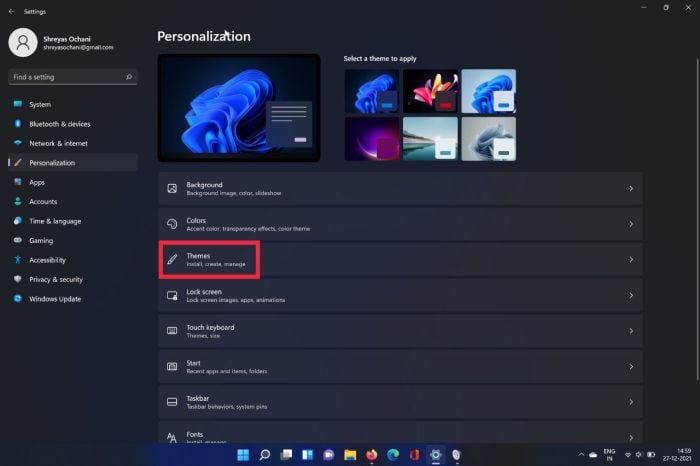
Task: Launch Office from the taskbar
Action: coord(414,455)
